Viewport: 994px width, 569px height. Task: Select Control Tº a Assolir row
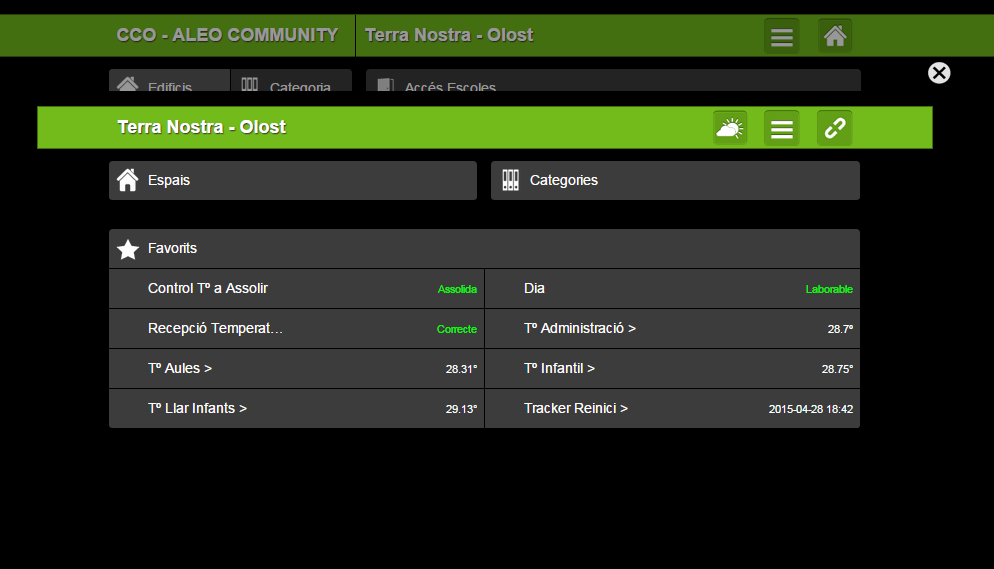pos(296,289)
